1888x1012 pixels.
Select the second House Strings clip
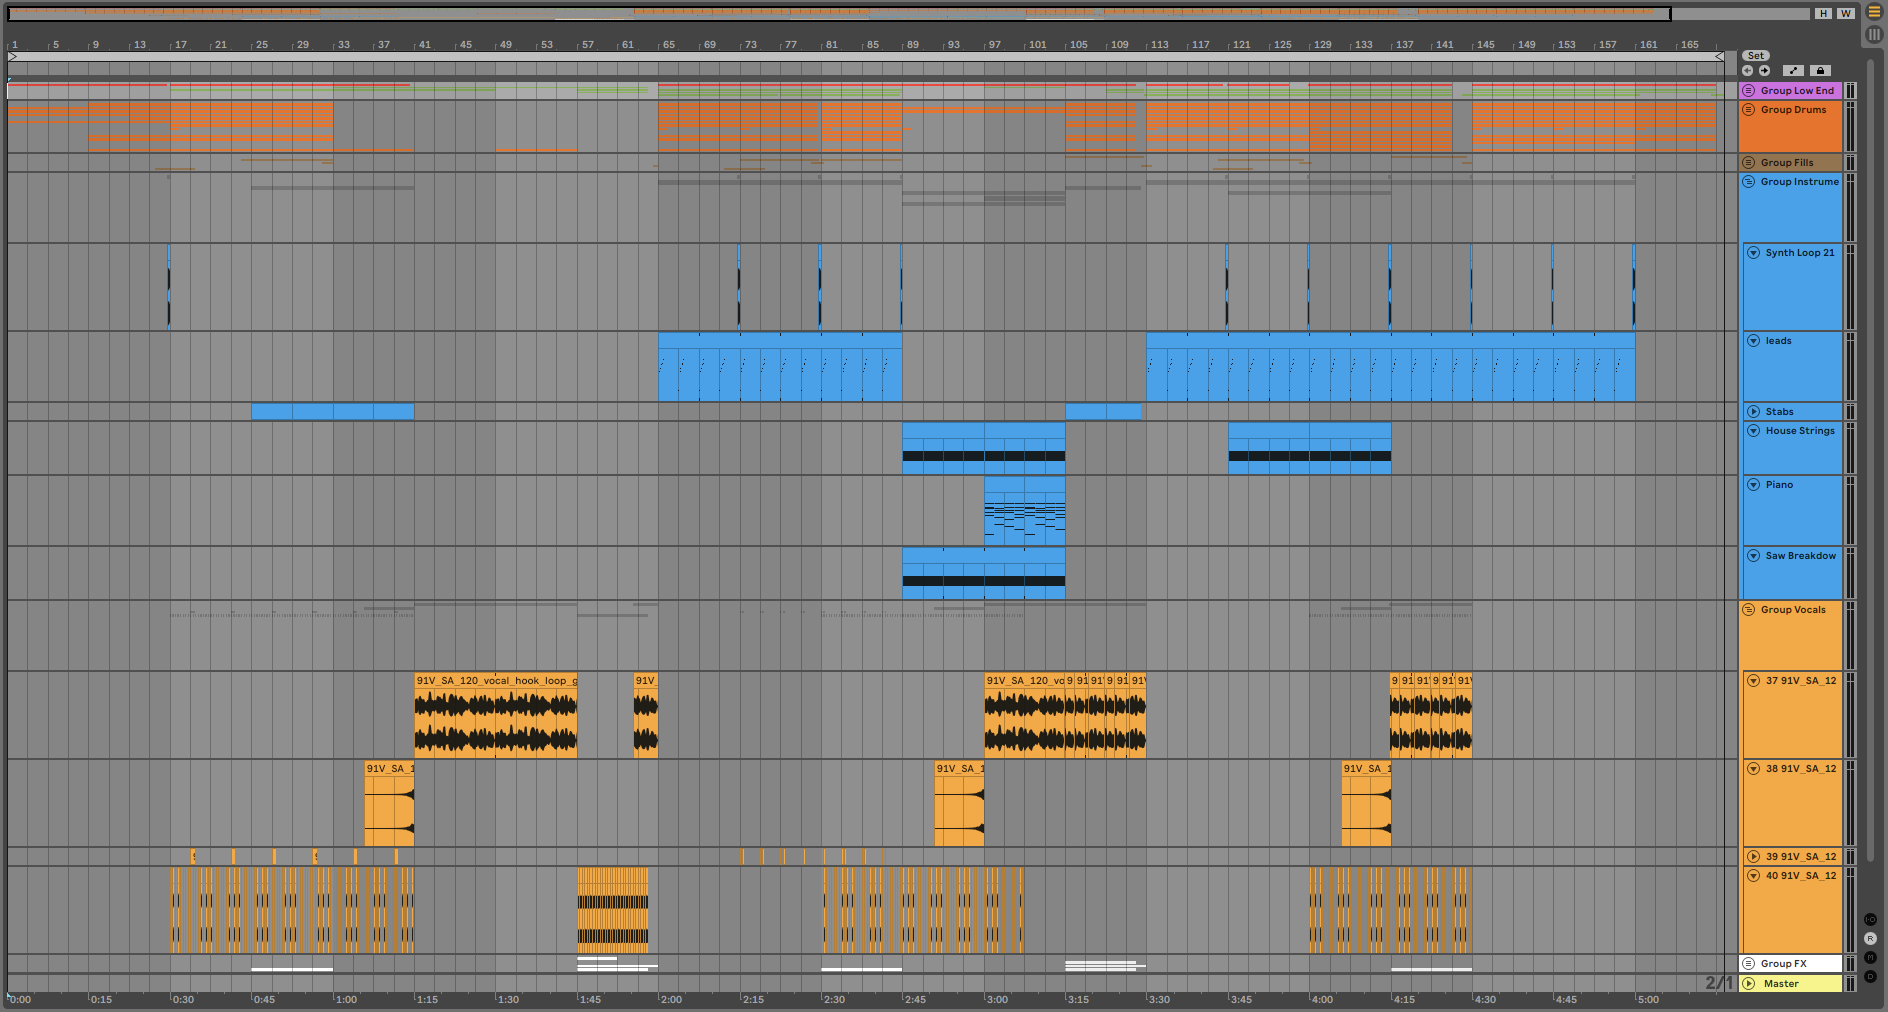(x=1310, y=448)
